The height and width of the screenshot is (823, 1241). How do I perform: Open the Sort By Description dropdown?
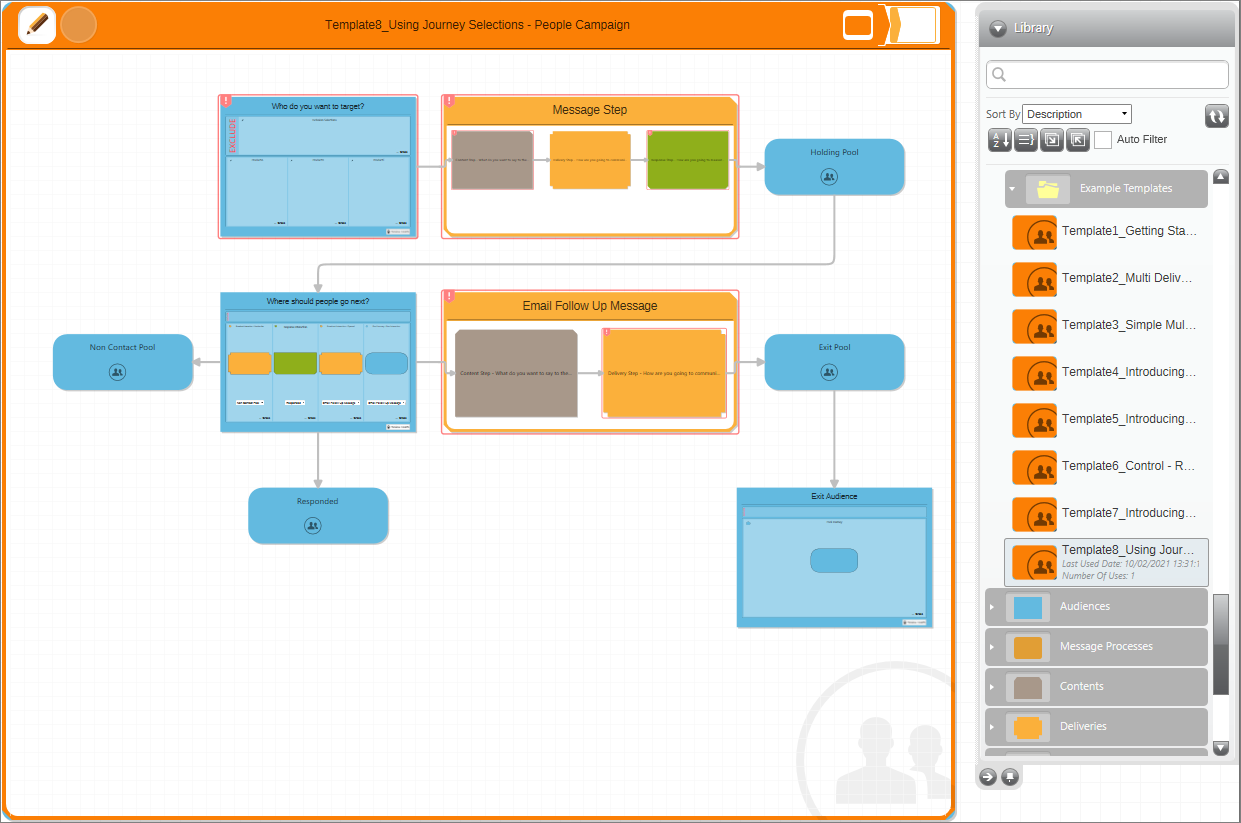coord(1077,114)
